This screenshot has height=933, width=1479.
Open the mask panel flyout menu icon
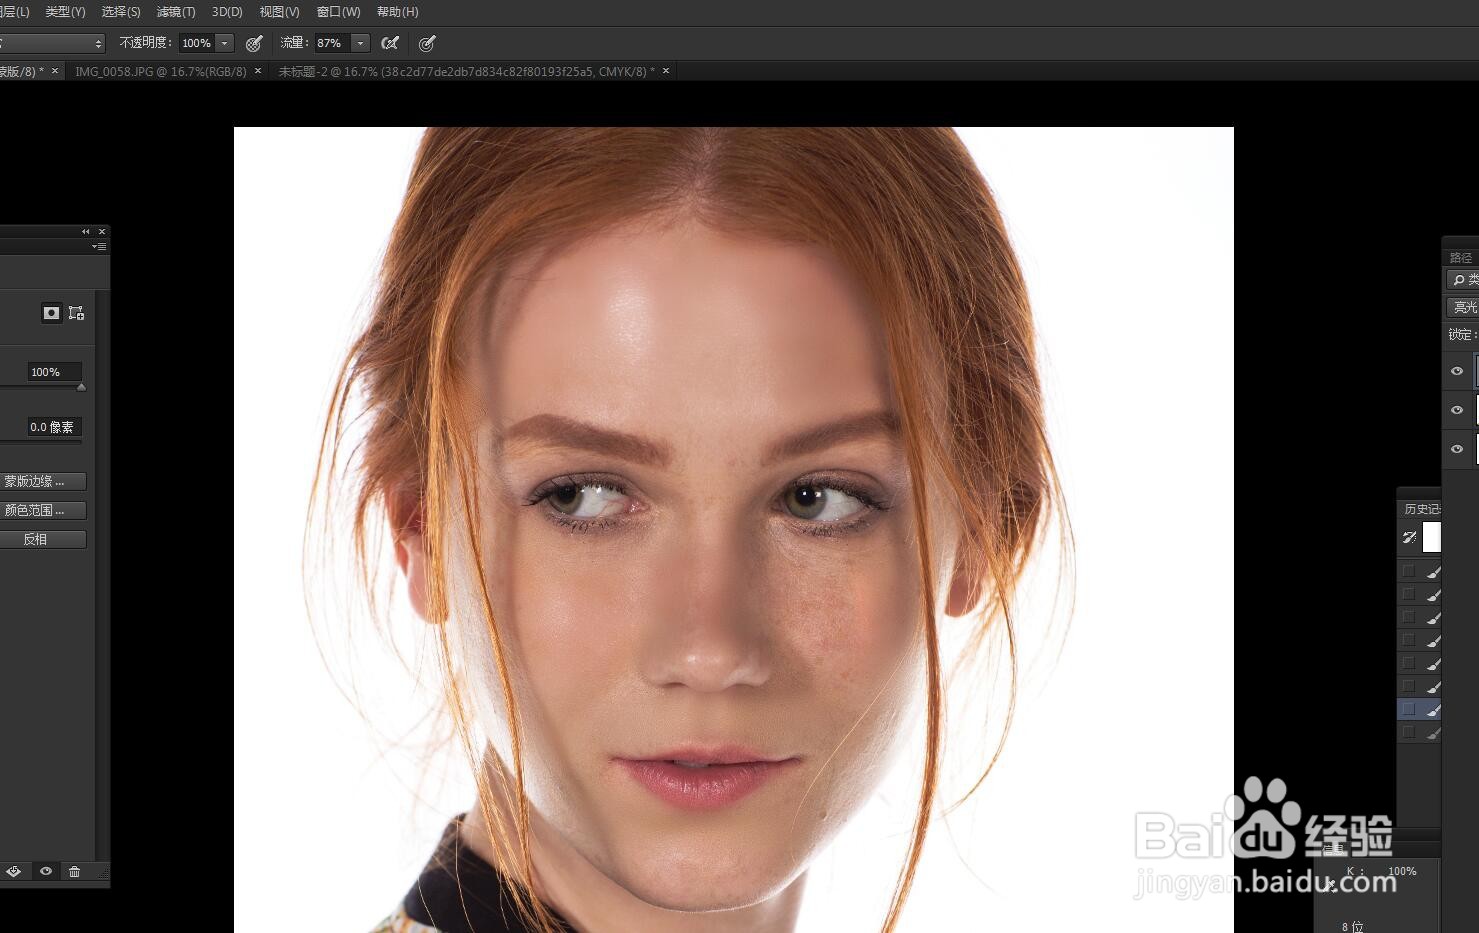98,246
